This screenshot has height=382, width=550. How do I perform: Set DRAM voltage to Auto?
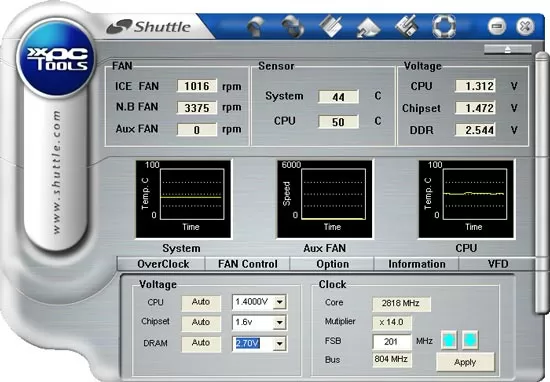point(201,343)
